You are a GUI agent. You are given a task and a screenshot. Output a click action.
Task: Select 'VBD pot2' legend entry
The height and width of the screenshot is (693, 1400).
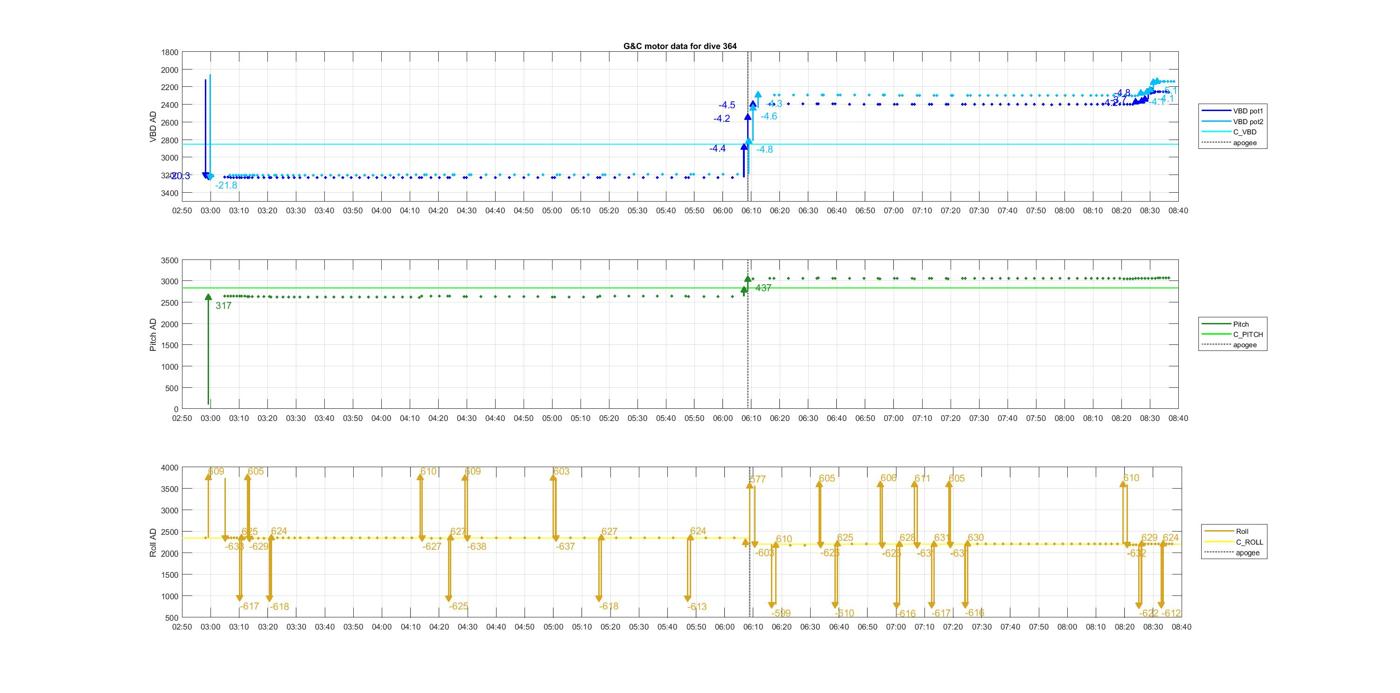click(x=1233, y=121)
